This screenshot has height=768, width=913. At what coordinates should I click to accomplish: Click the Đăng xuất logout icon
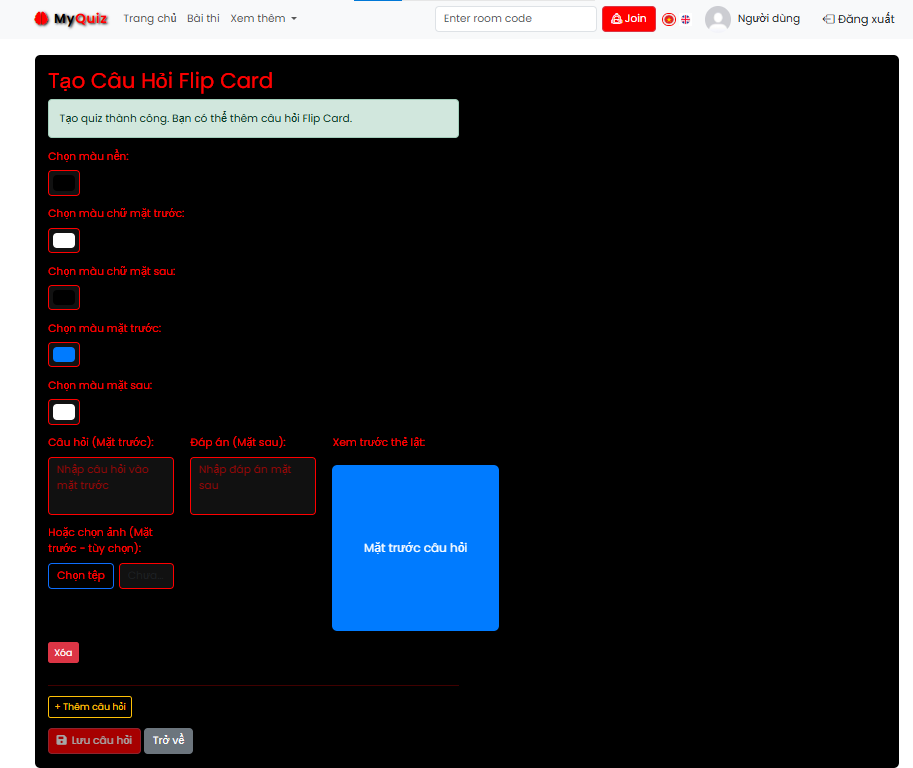coord(828,19)
